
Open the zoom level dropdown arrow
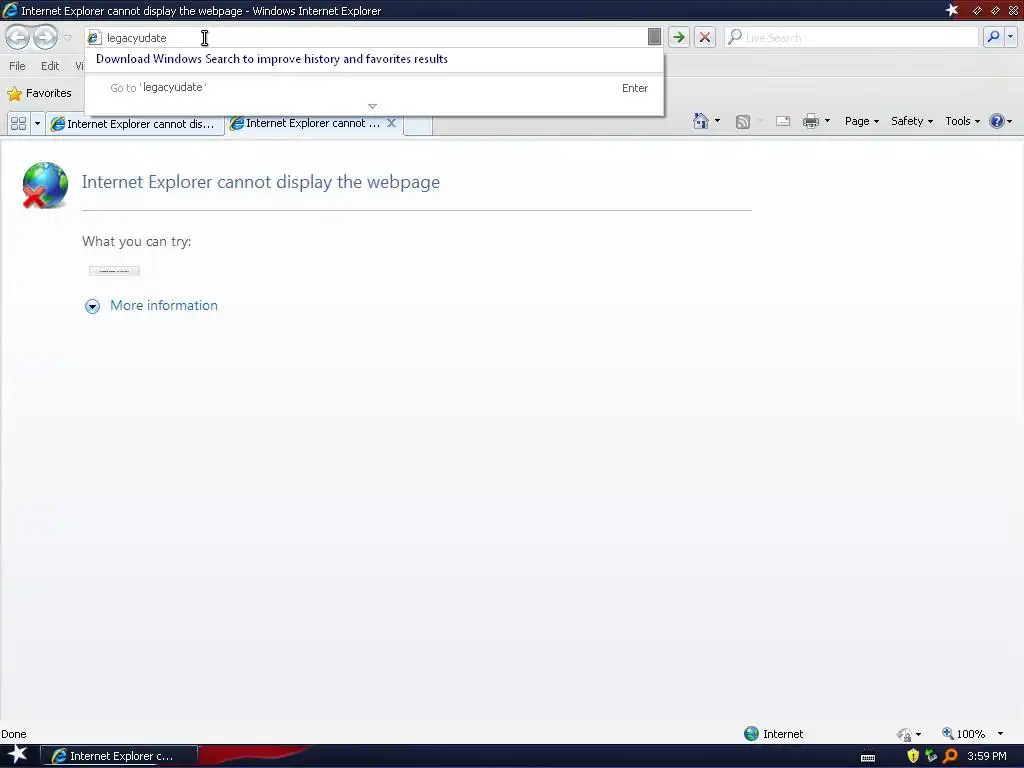click(x=1000, y=734)
